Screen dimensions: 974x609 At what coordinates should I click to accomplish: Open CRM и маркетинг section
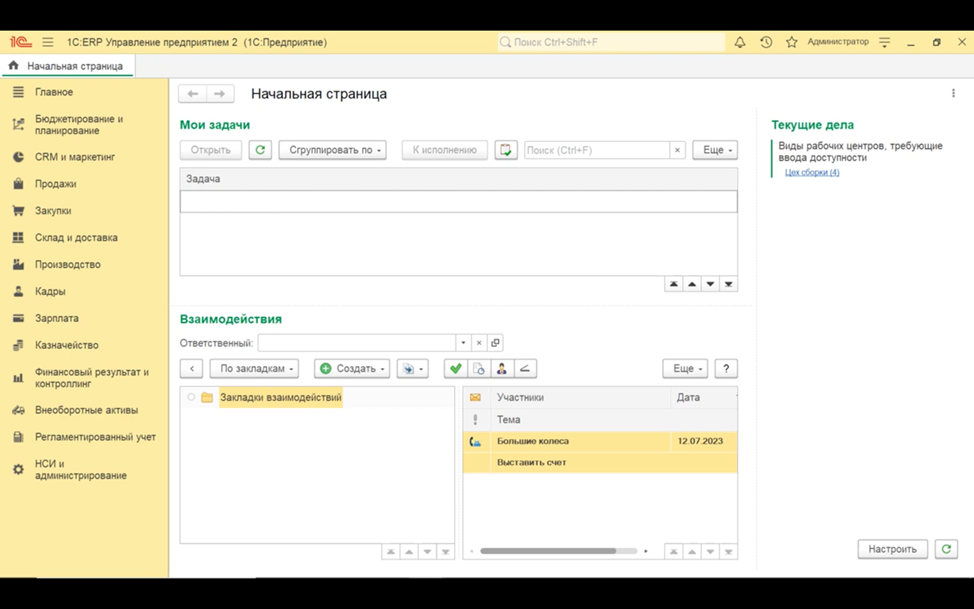click(75, 157)
